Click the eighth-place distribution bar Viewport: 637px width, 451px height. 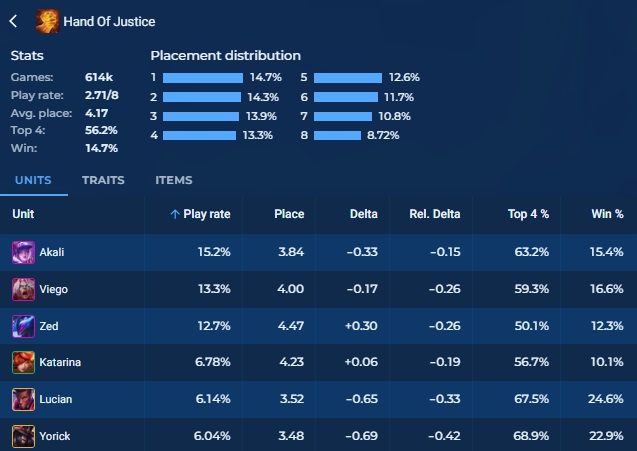pyautogui.click(x=337, y=135)
